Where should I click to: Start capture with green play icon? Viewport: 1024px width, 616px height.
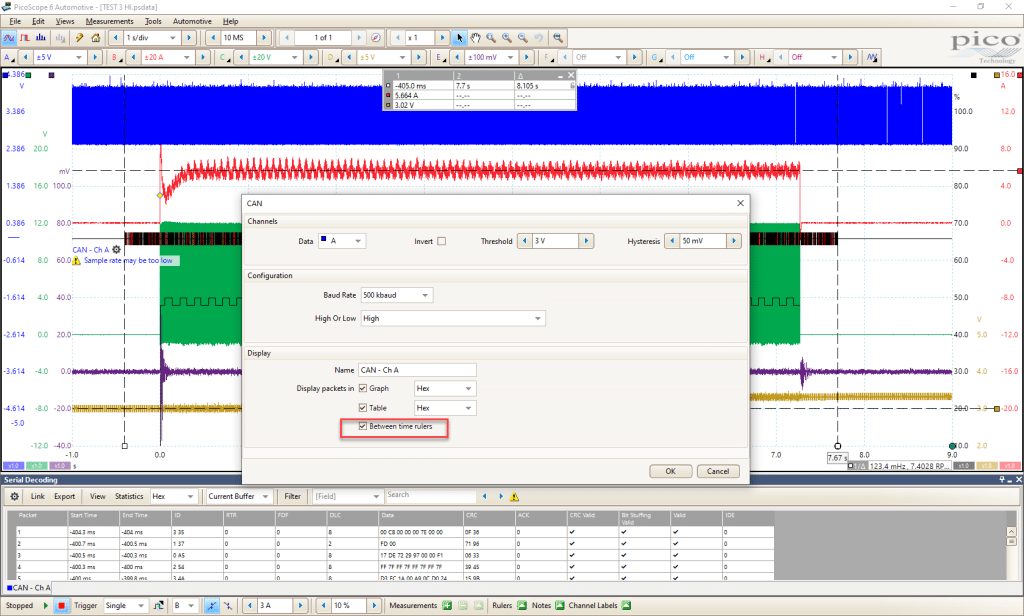46,606
